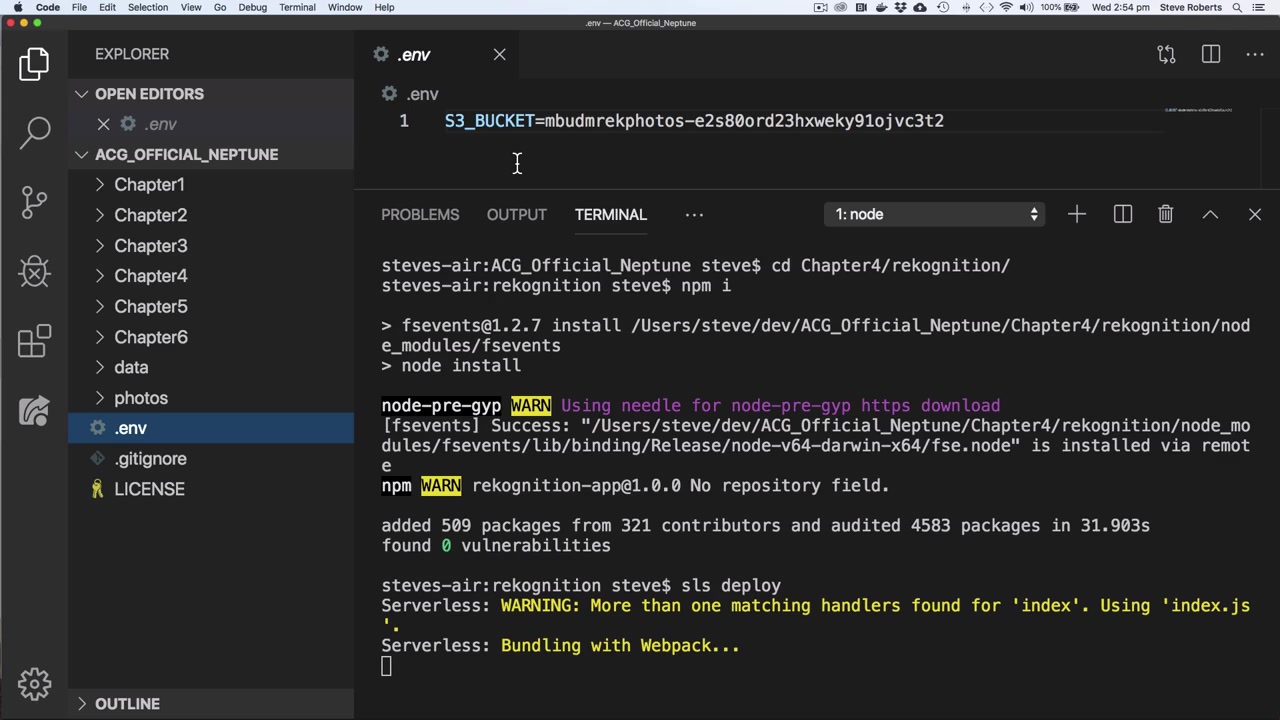1280x720 pixels.
Task: Add a new terminal with plus icon
Action: point(1076,214)
